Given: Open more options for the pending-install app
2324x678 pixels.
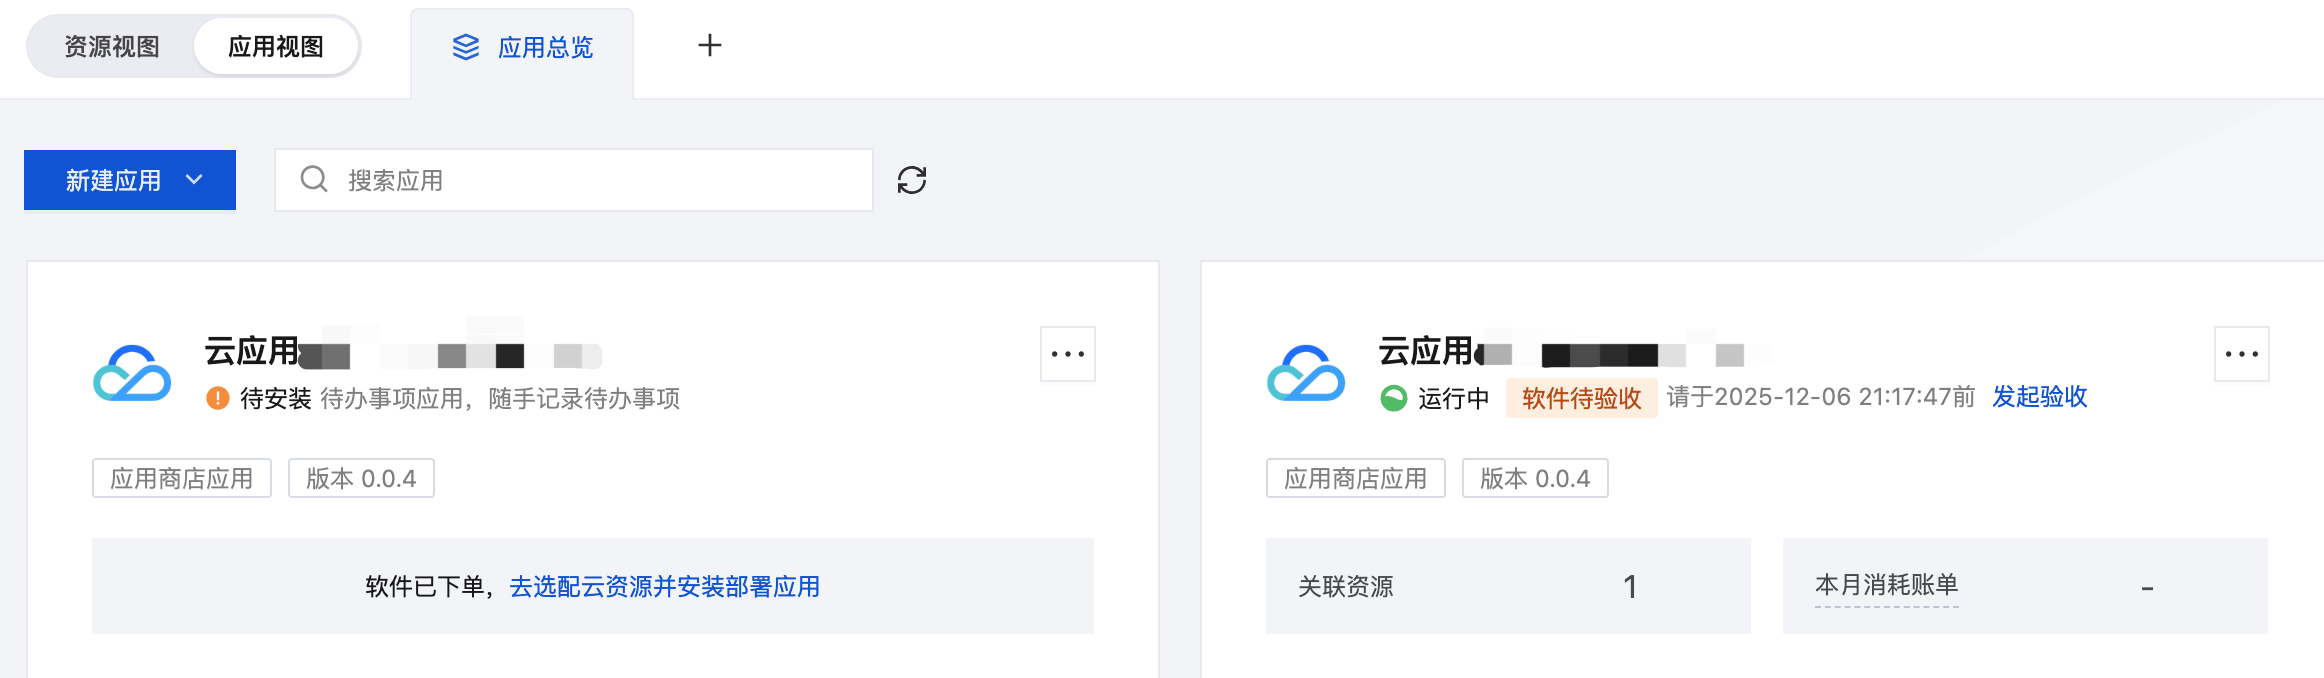Looking at the screenshot, I should pyautogui.click(x=1067, y=354).
